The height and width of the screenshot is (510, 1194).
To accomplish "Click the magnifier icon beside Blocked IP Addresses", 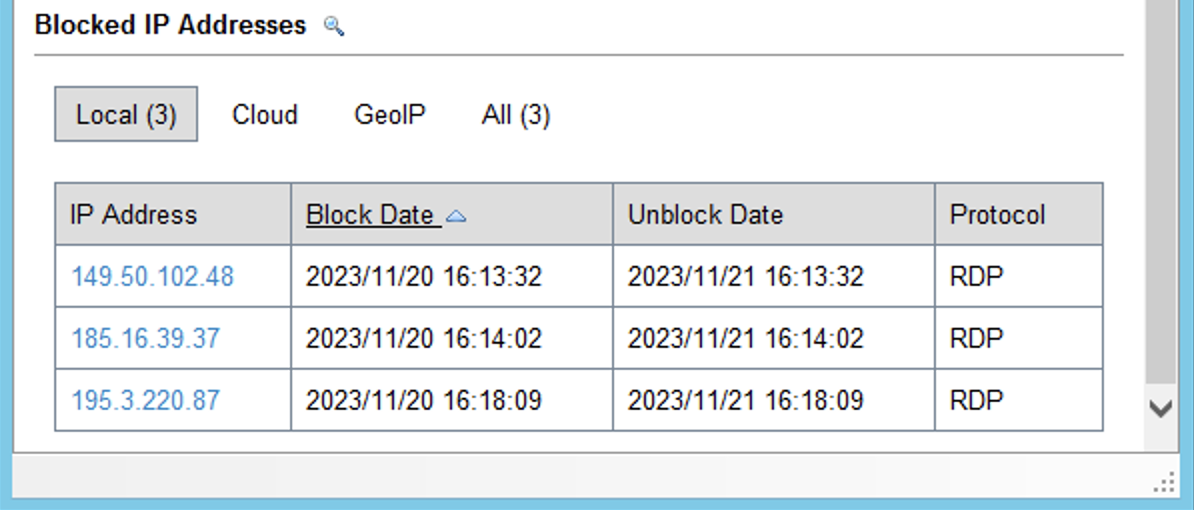I will [335, 28].
